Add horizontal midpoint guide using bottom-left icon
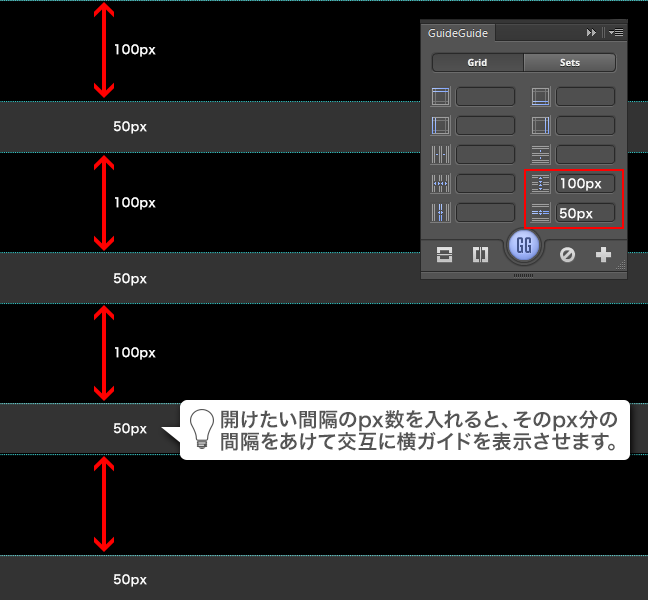 pos(445,255)
